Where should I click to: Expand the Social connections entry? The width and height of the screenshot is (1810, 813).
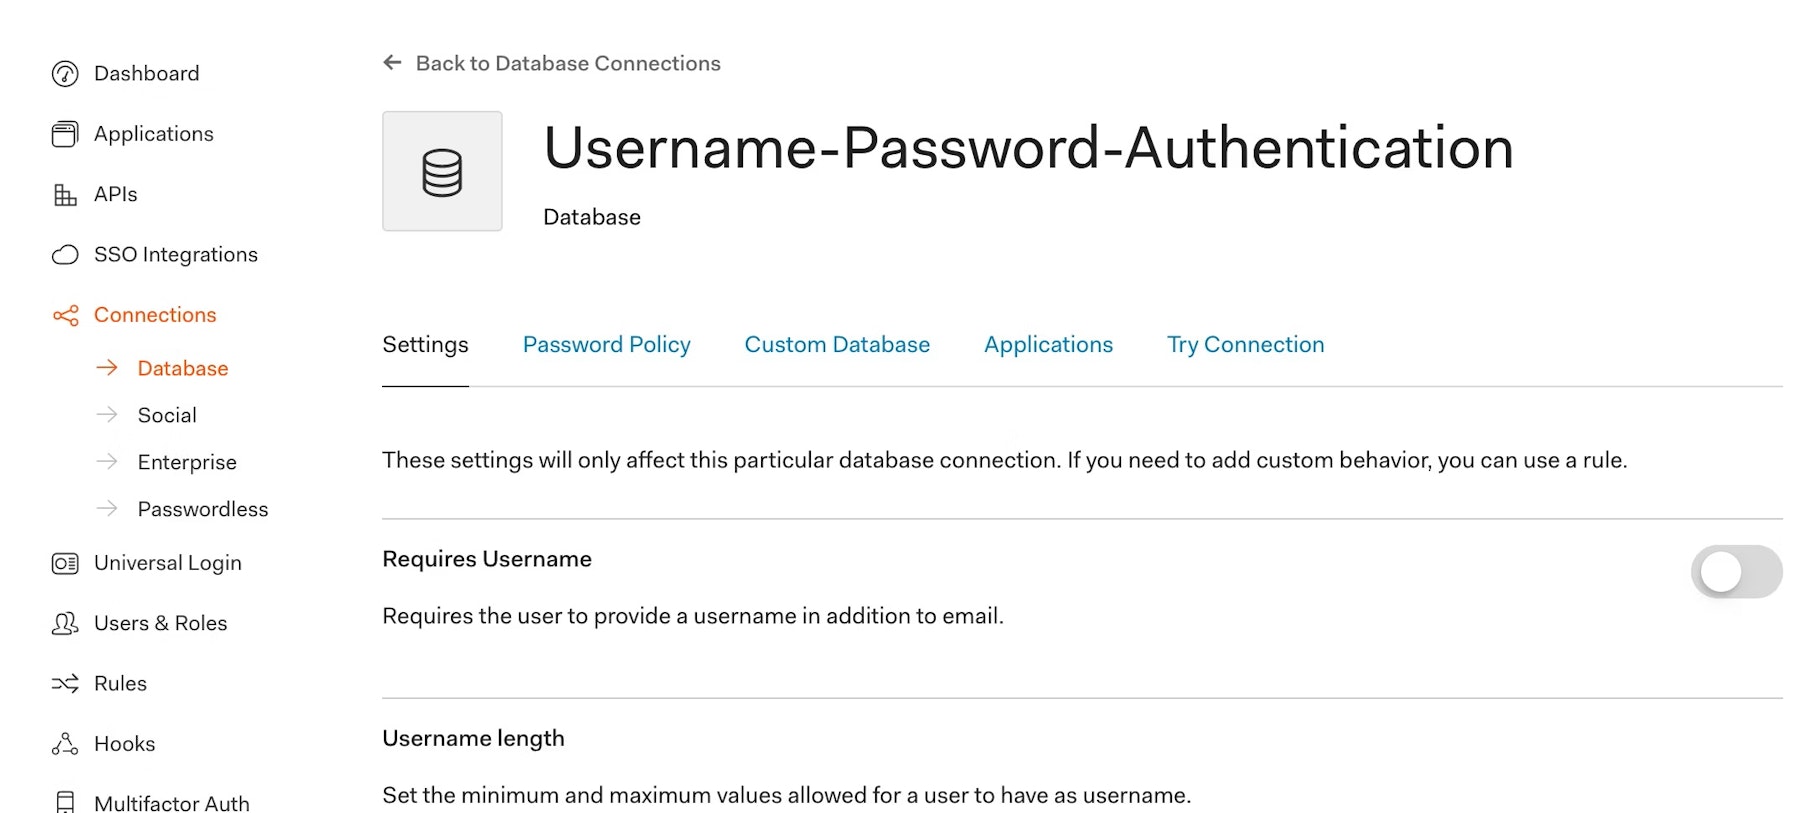166,414
